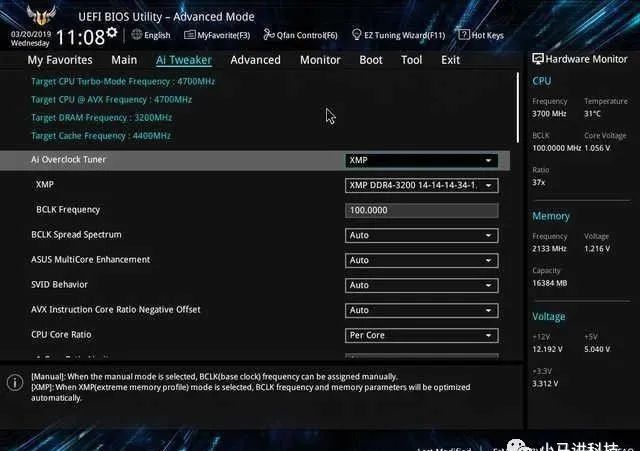
Task: Open the Hot Keys label
Action: coord(487,36)
